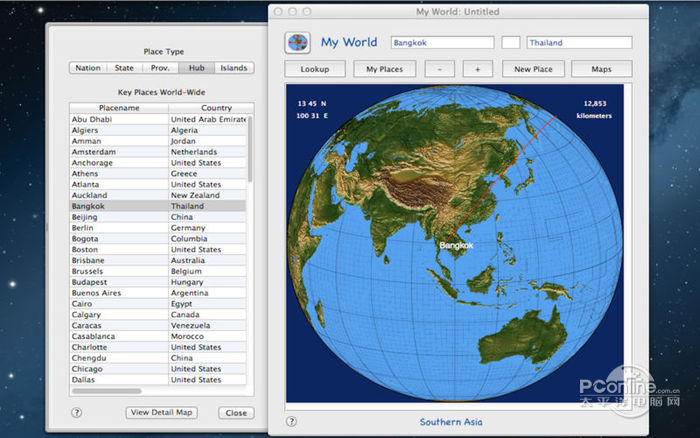The image size is (700, 438).
Task: Select Athens in the list
Action: [158, 174]
